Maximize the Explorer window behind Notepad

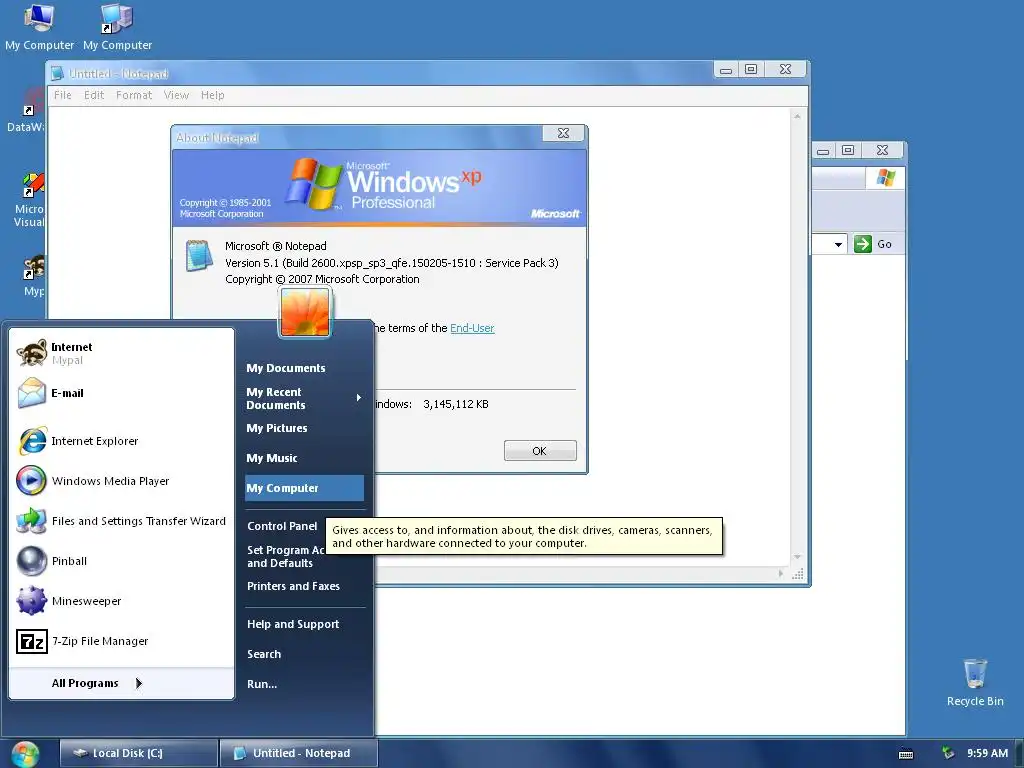(x=848, y=150)
